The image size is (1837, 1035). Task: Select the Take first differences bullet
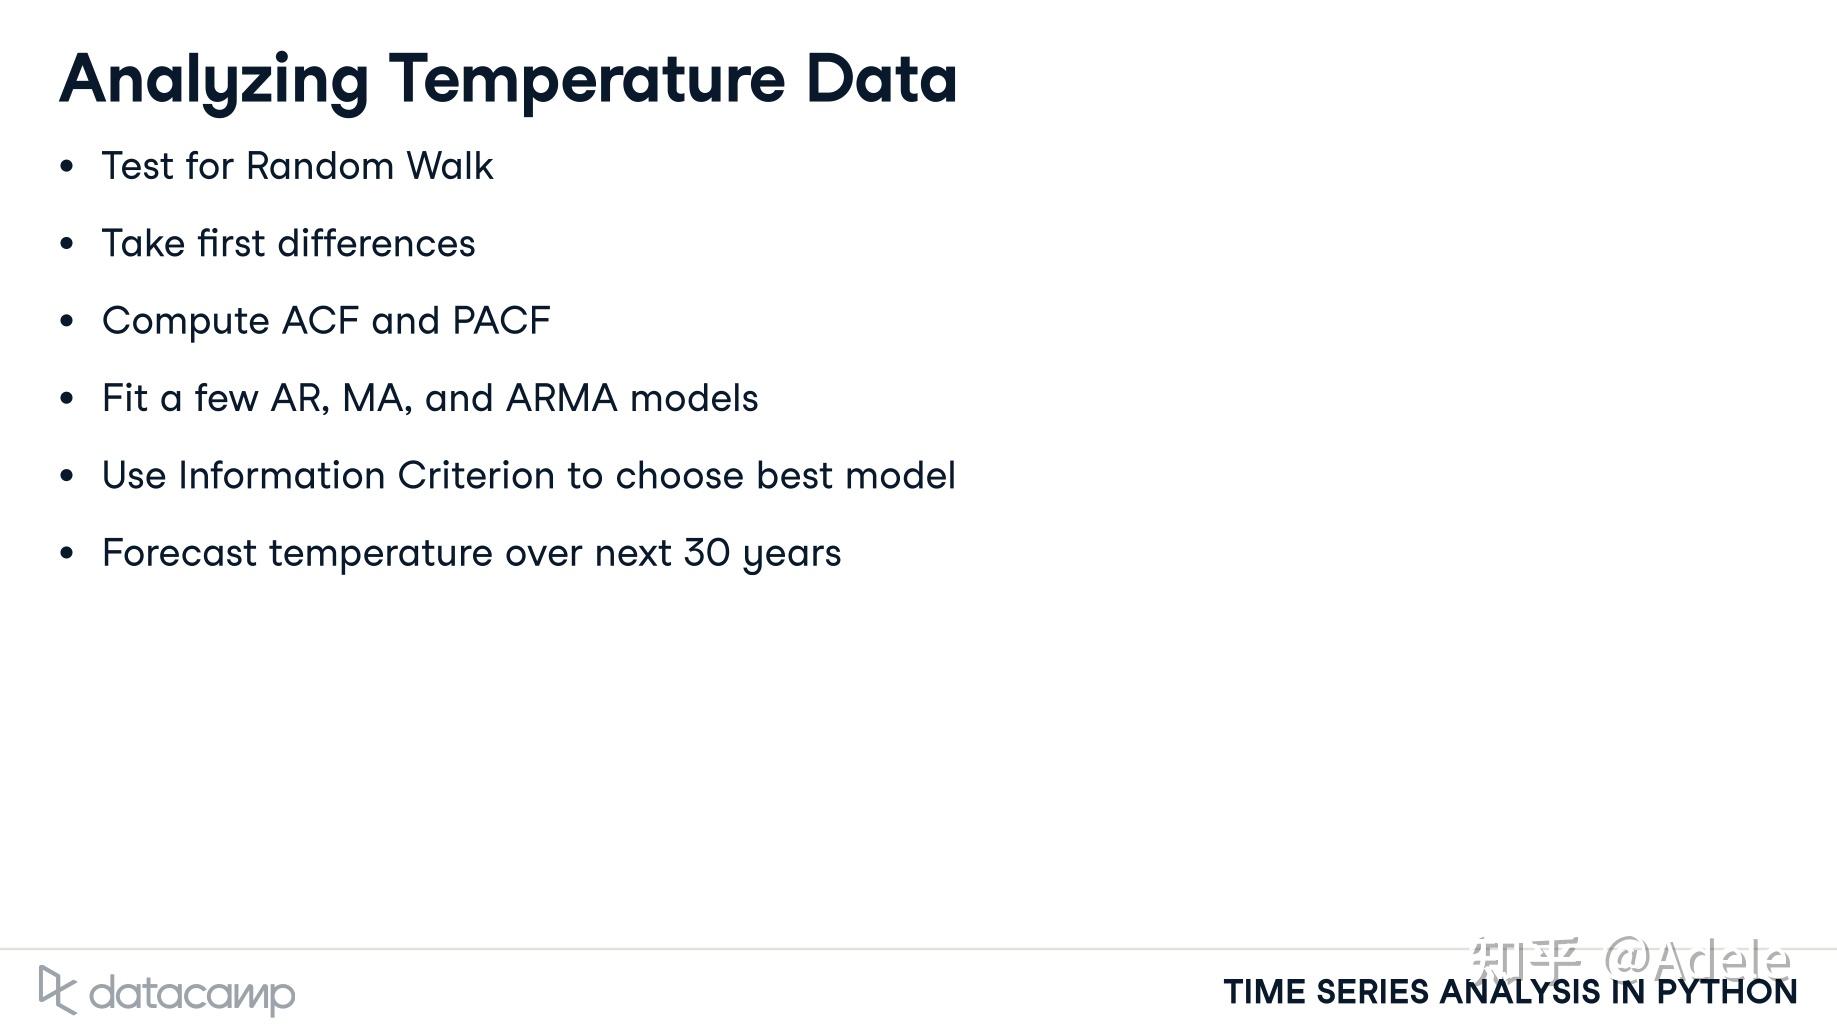(288, 243)
